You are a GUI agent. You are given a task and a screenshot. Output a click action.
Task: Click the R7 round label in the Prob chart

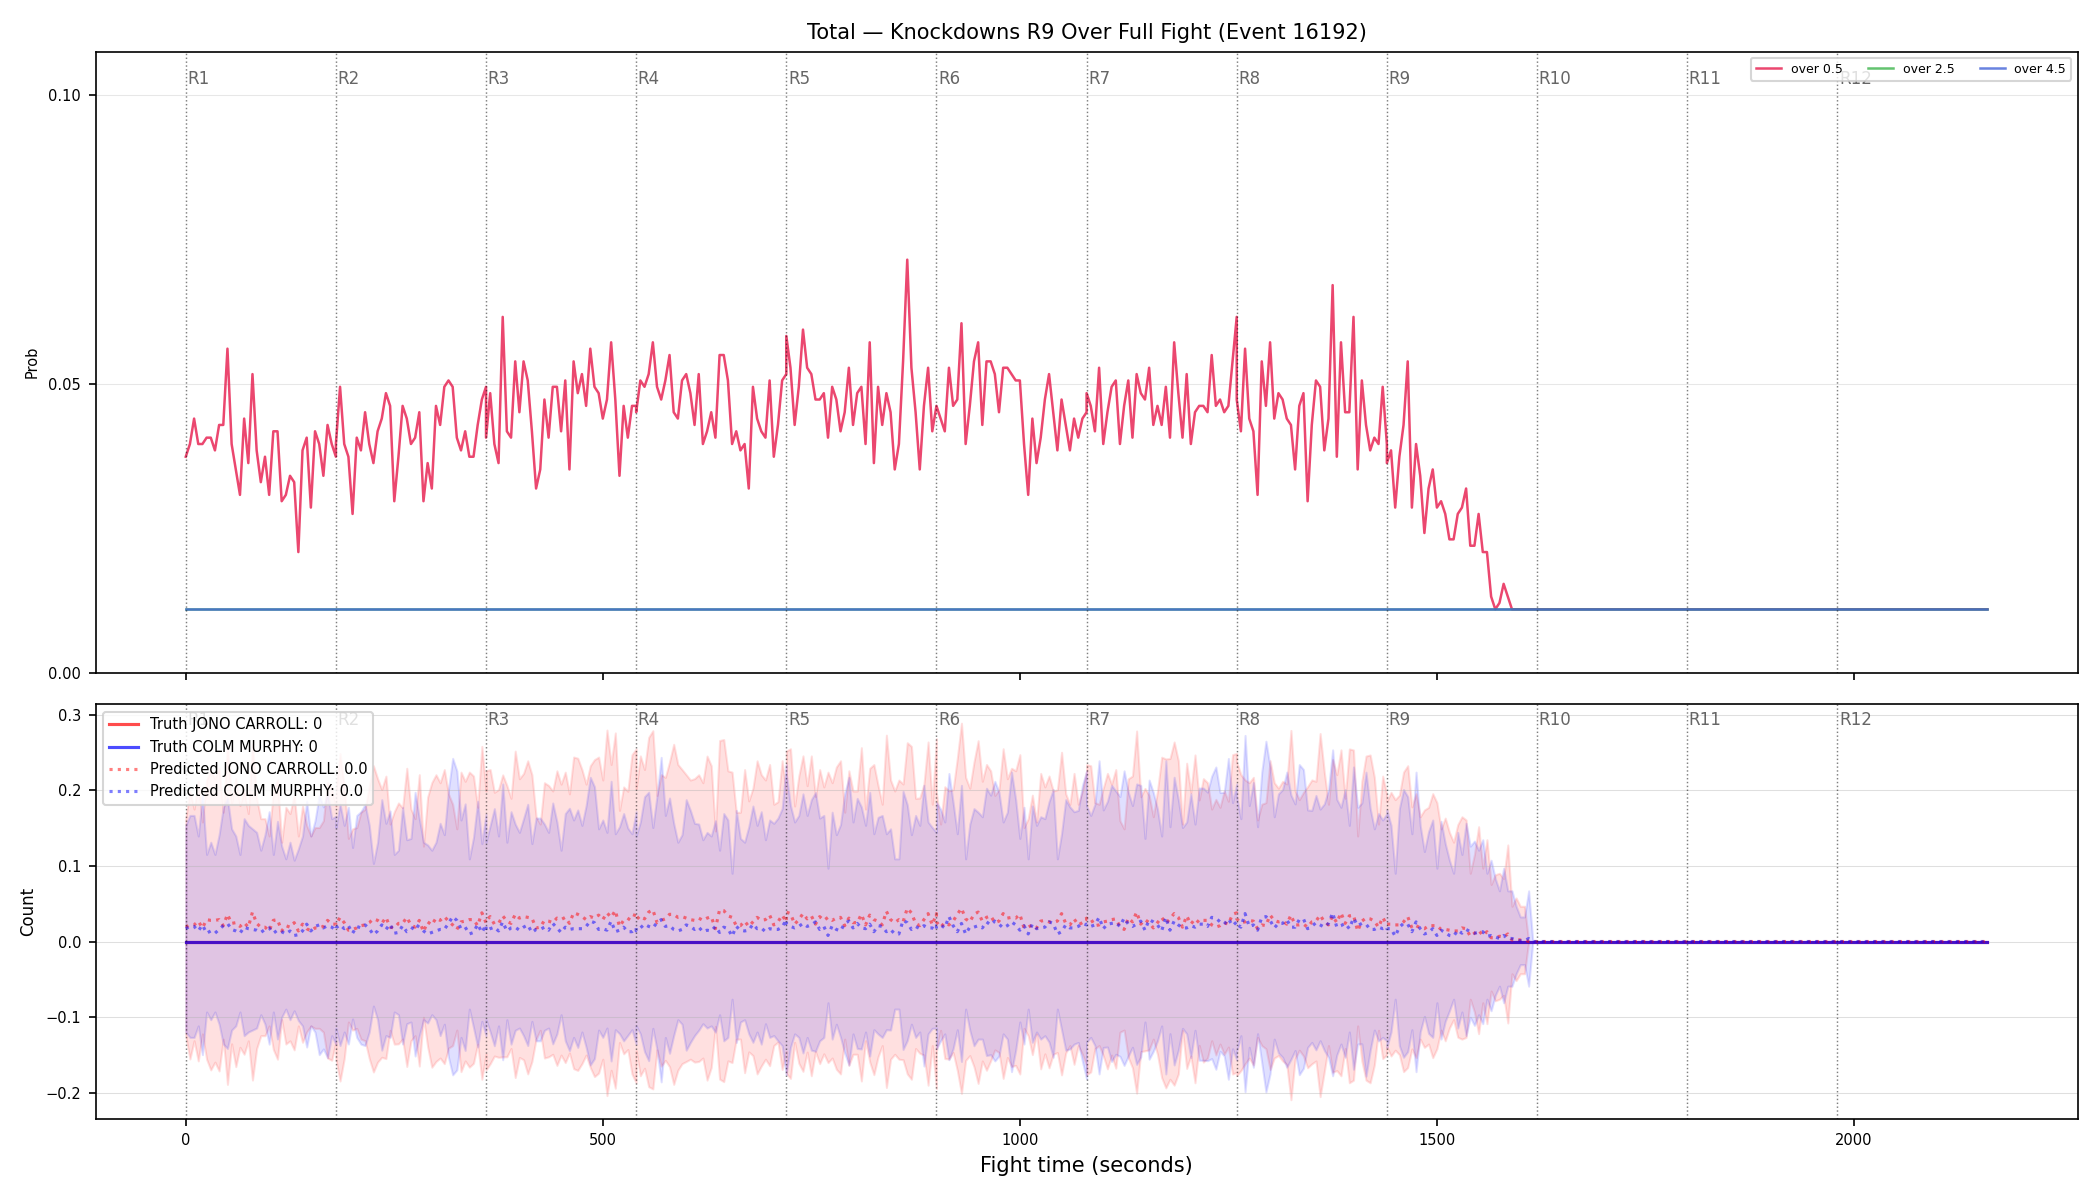click(1099, 78)
